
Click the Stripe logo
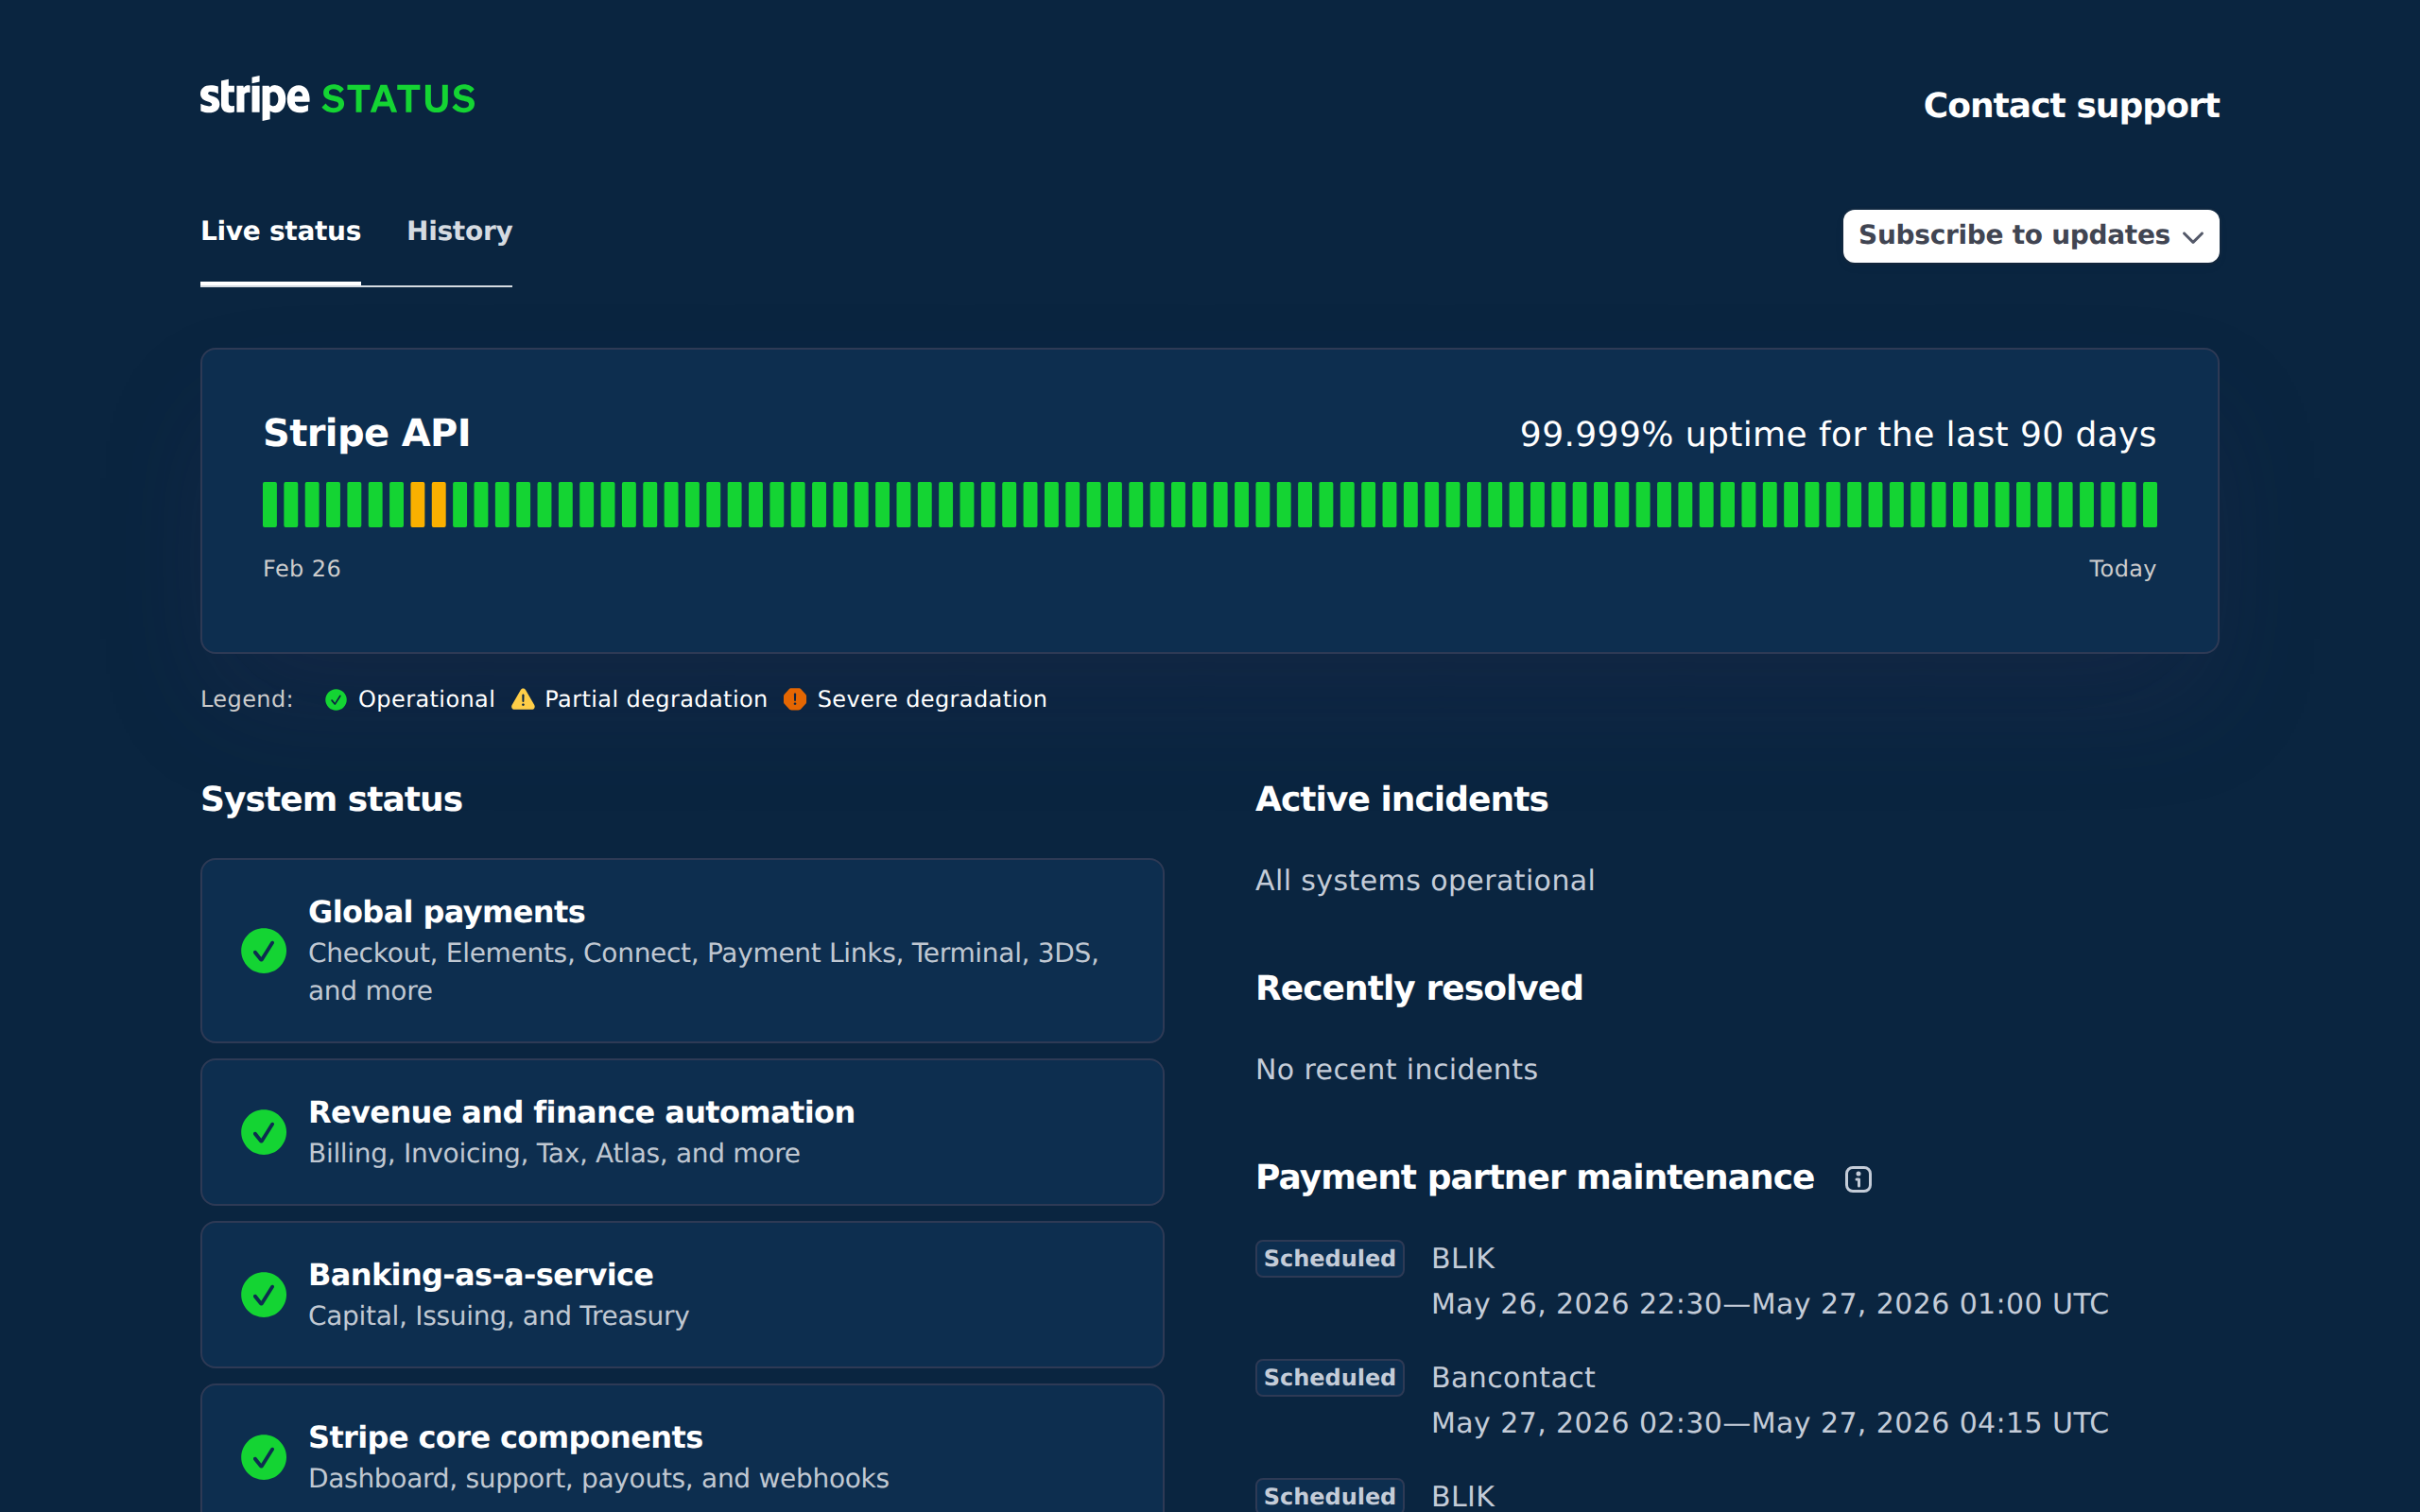tap(255, 98)
